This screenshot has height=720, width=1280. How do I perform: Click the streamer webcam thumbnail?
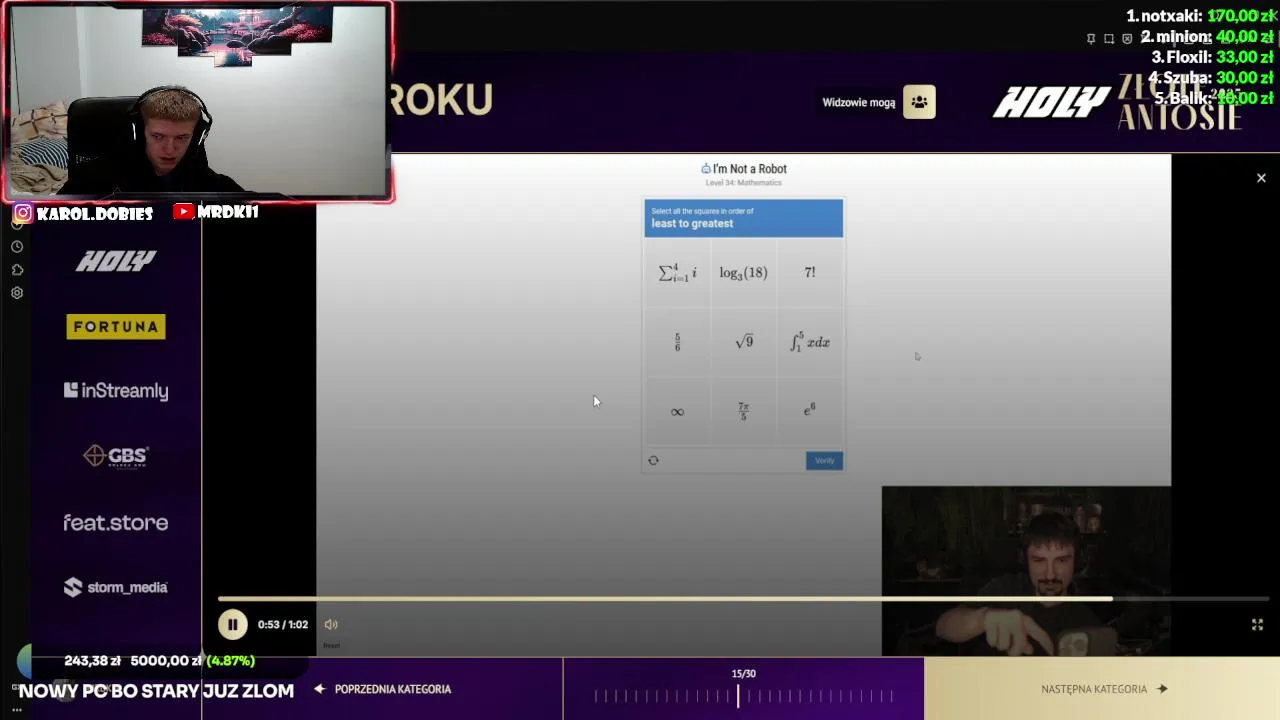click(197, 100)
